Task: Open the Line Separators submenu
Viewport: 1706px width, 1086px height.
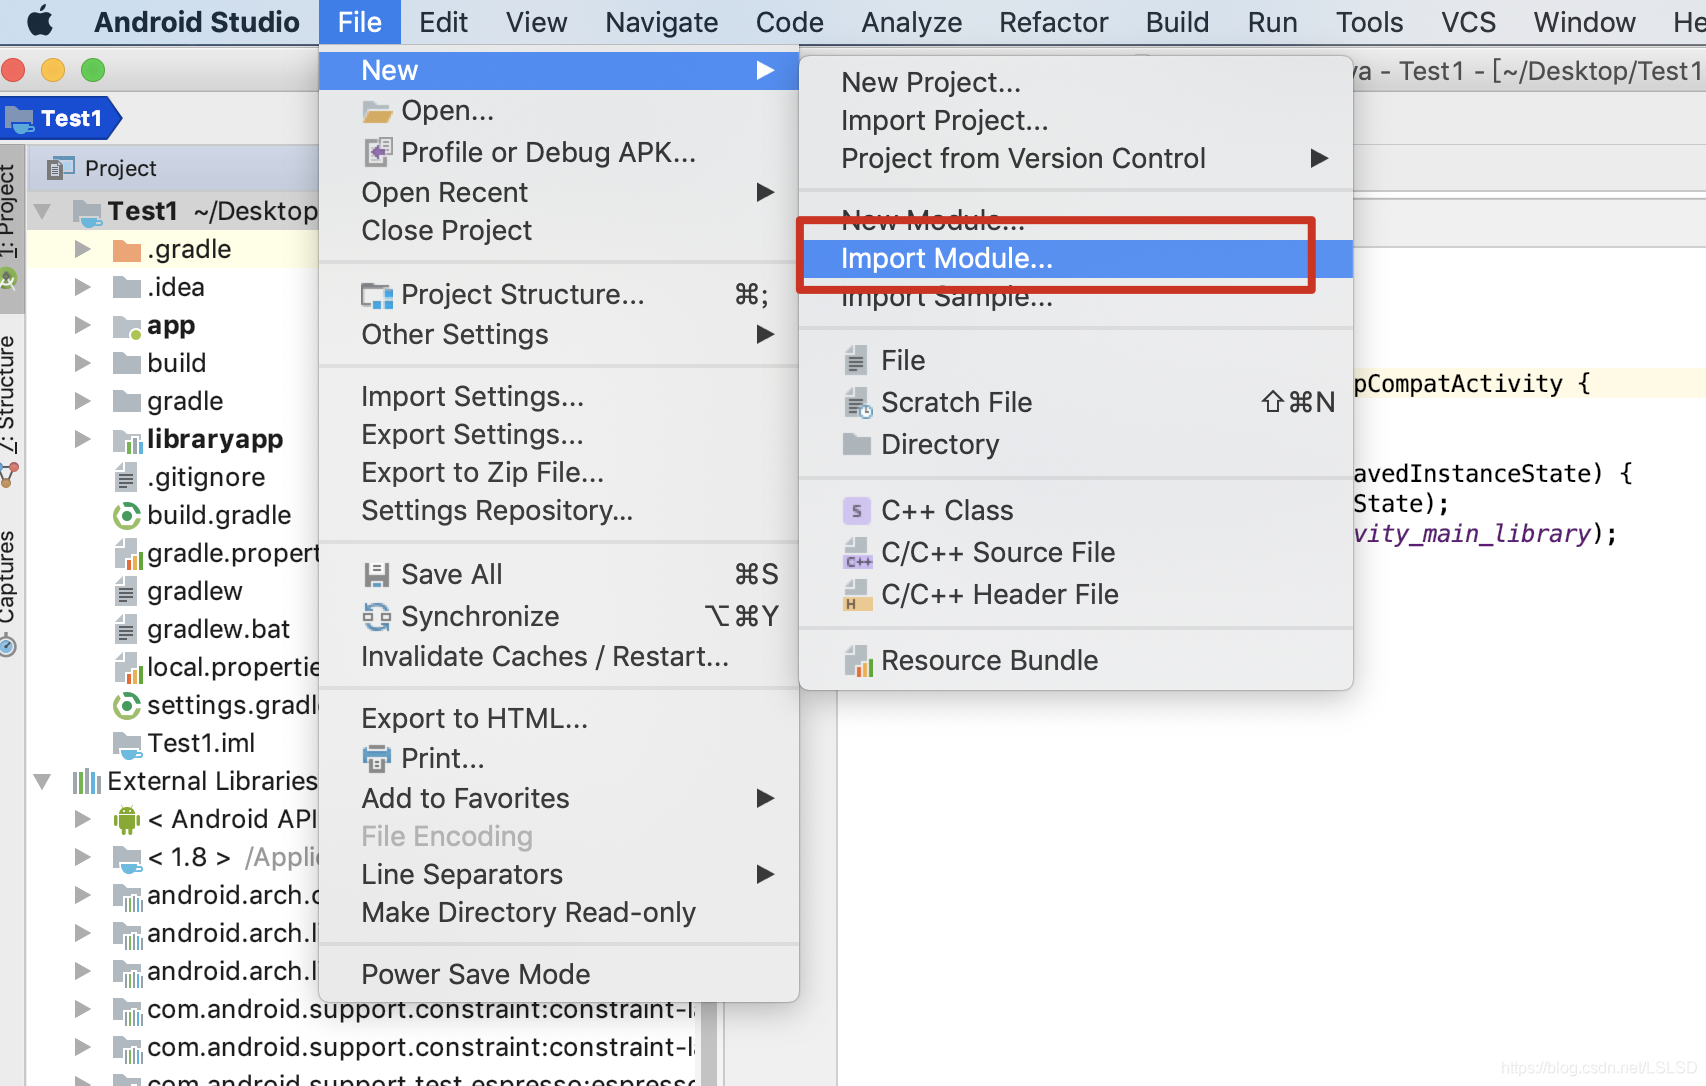Action: point(559,875)
